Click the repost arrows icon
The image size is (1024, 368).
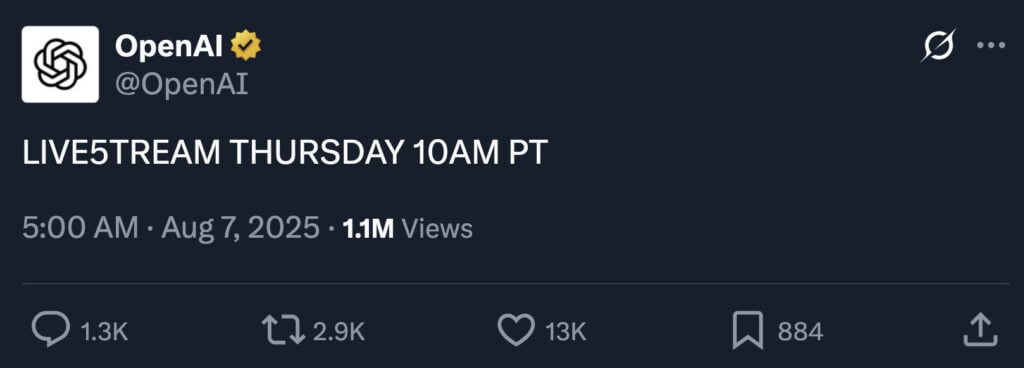pyautogui.click(x=283, y=331)
